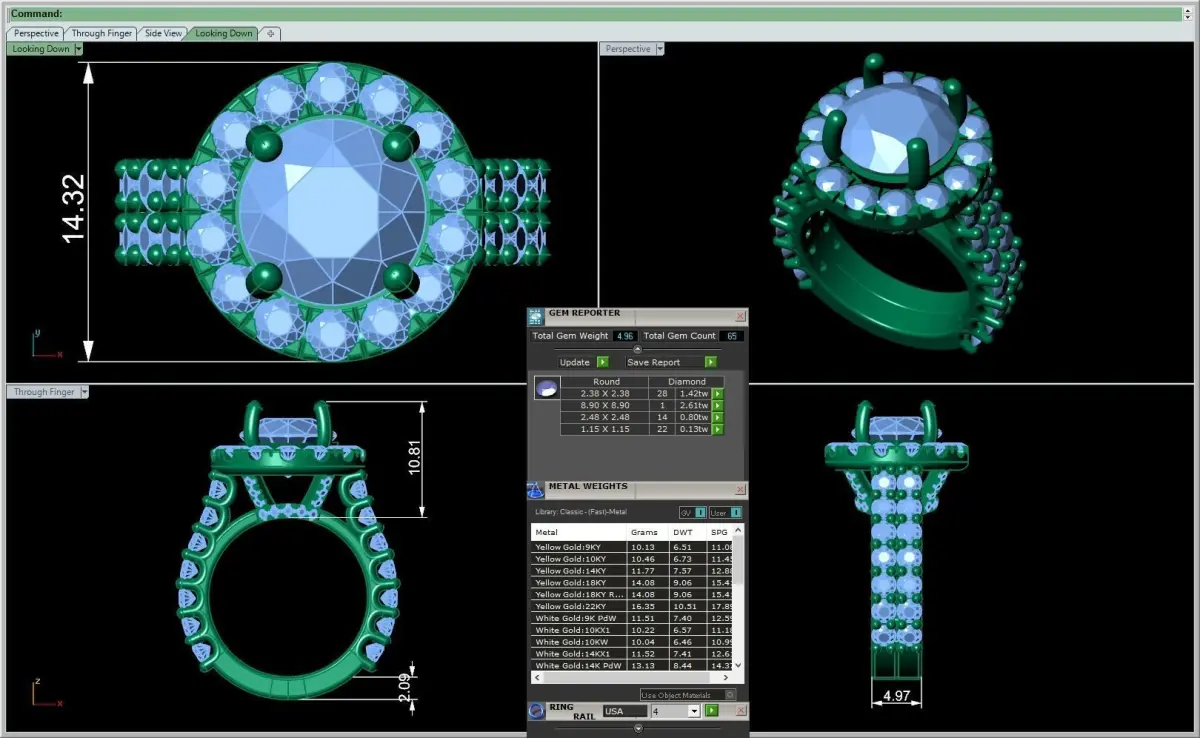Click the Update button label
This screenshot has height=738, width=1200.
(575, 362)
